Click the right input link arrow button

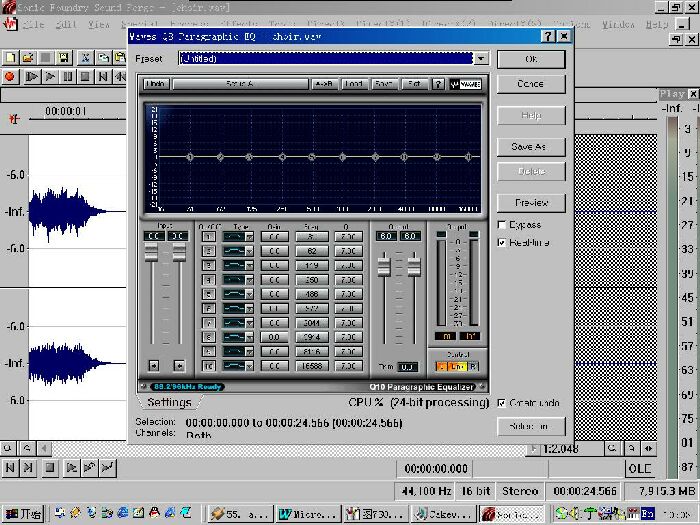179,366
